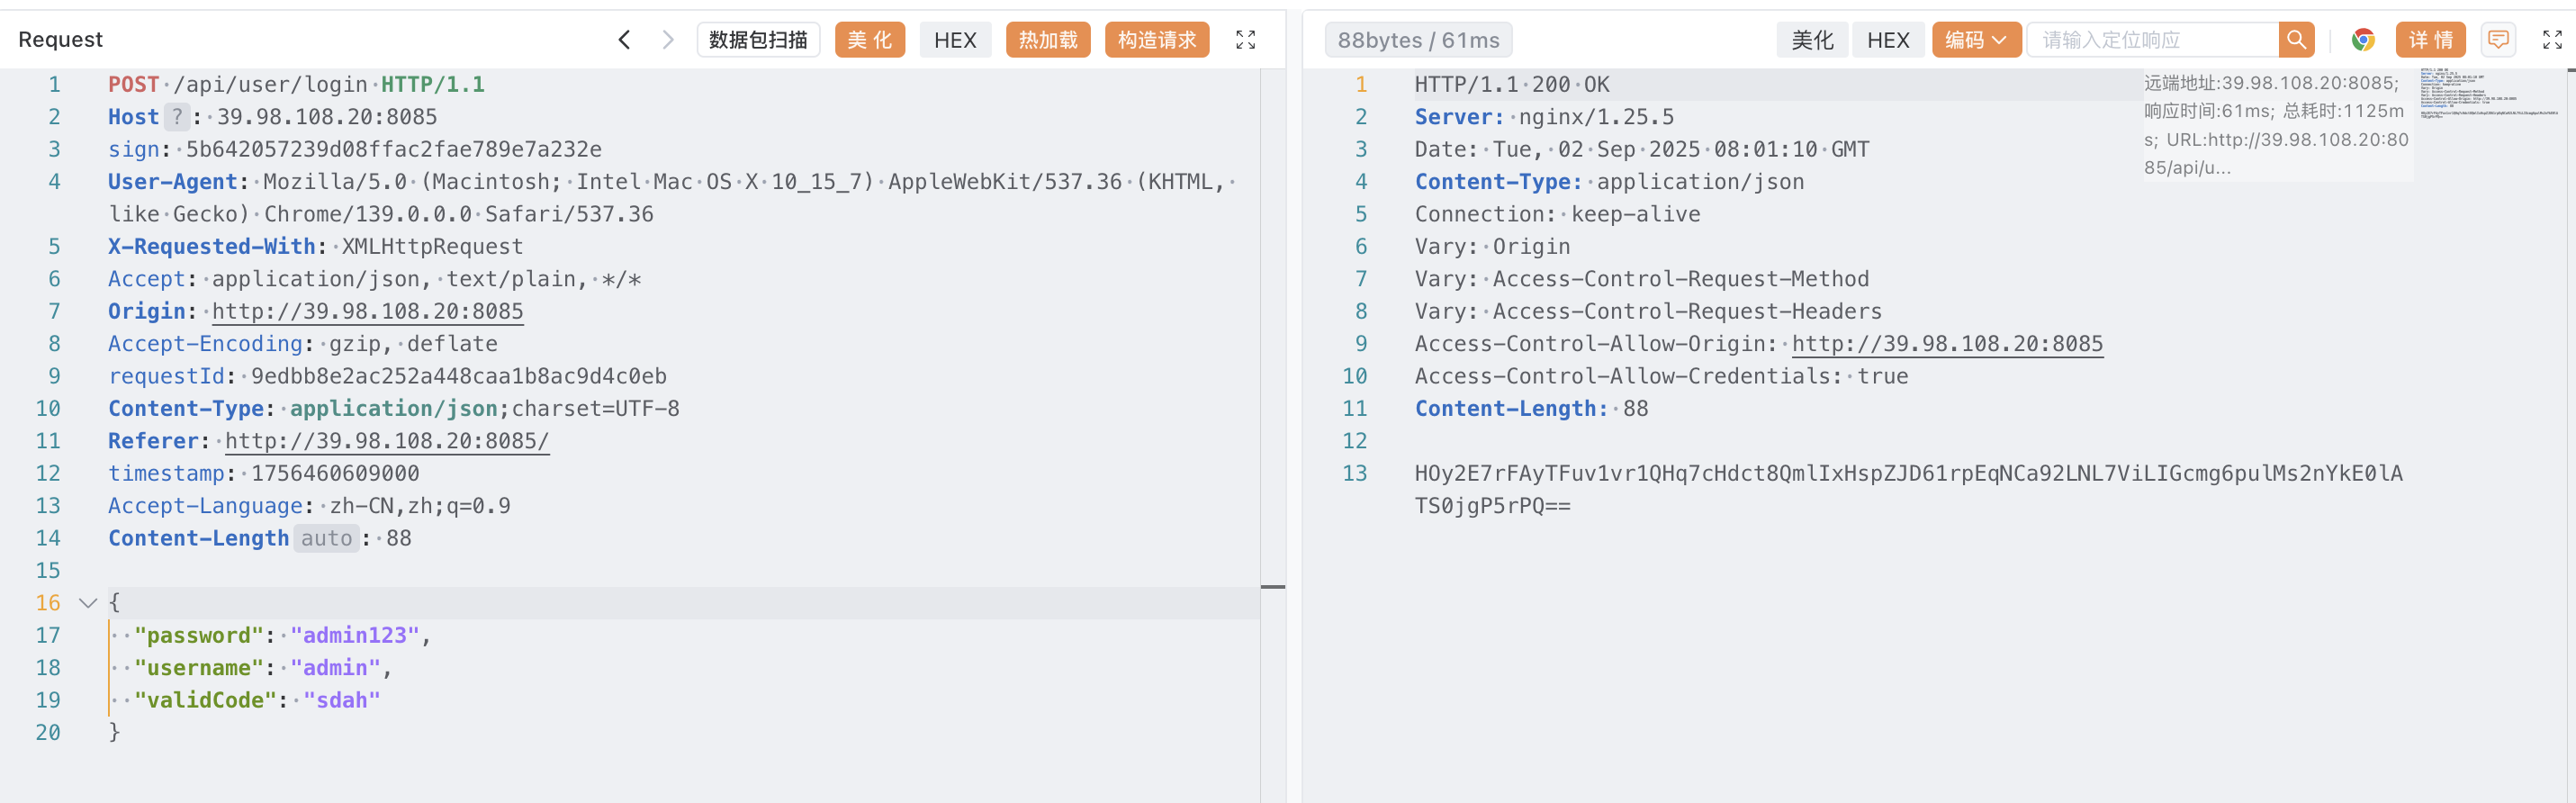
Task: Click the 美化 beautify button in request
Action: coord(869,40)
